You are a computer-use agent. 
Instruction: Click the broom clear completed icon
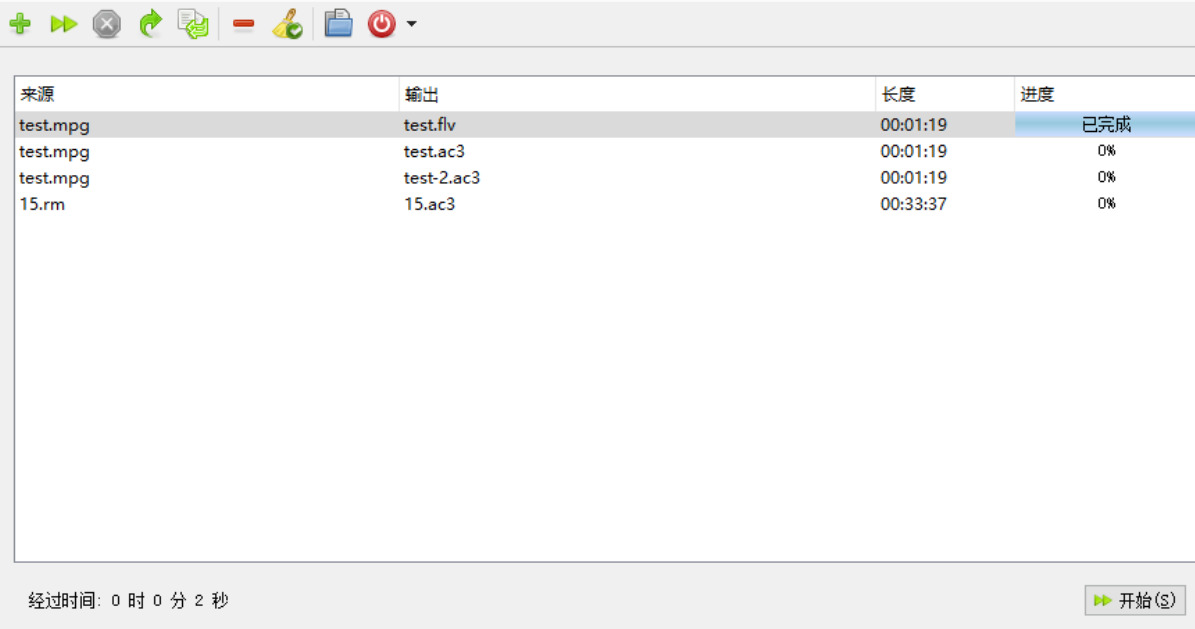click(288, 24)
